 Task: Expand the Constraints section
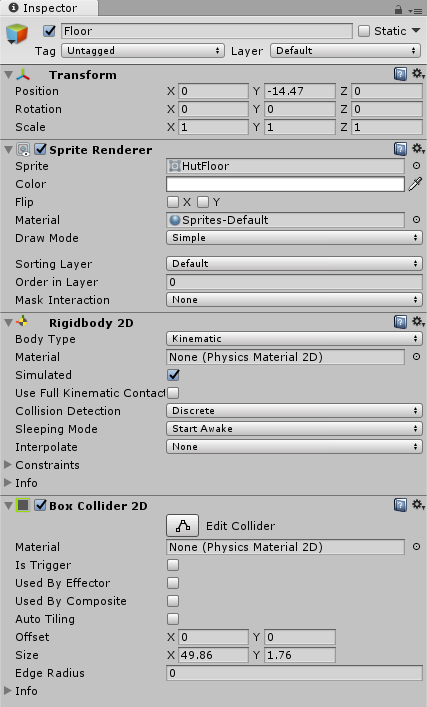pyautogui.click(x=8, y=464)
